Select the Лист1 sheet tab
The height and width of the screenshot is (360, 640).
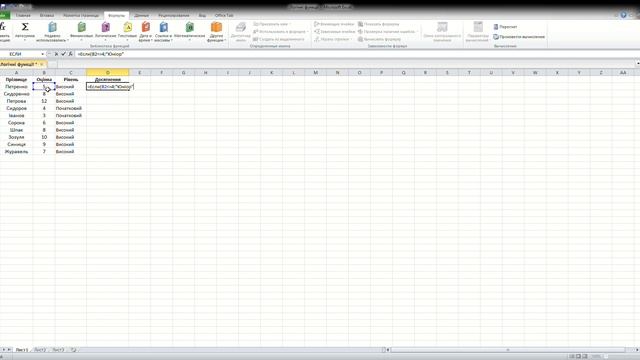pyautogui.click(x=21, y=350)
